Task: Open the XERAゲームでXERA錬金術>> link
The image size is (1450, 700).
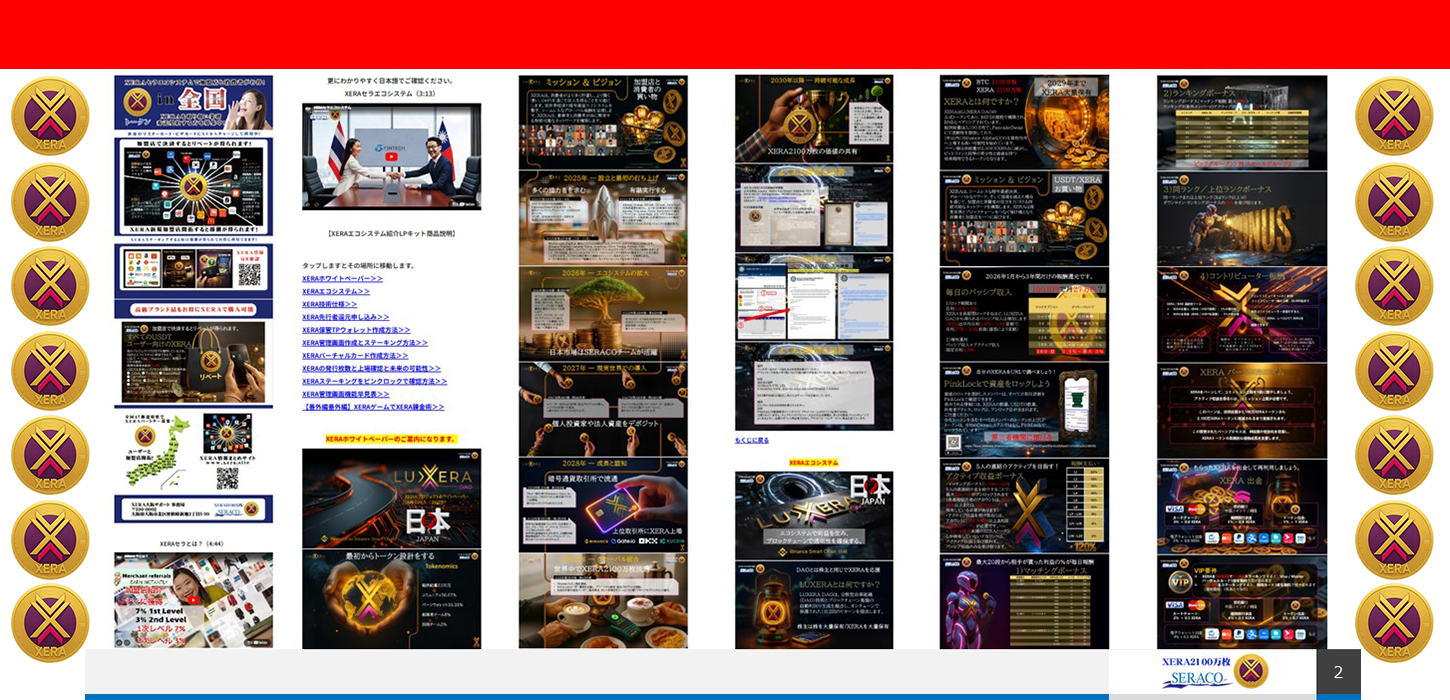Action: point(373,407)
